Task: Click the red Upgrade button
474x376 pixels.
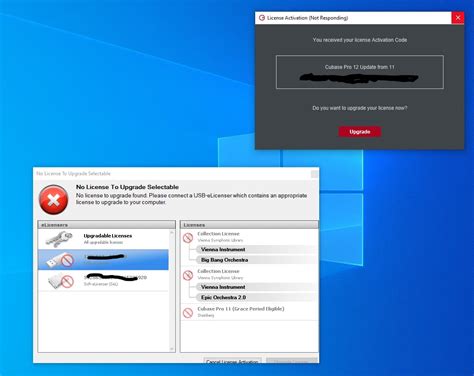Action: coord(360,132)
